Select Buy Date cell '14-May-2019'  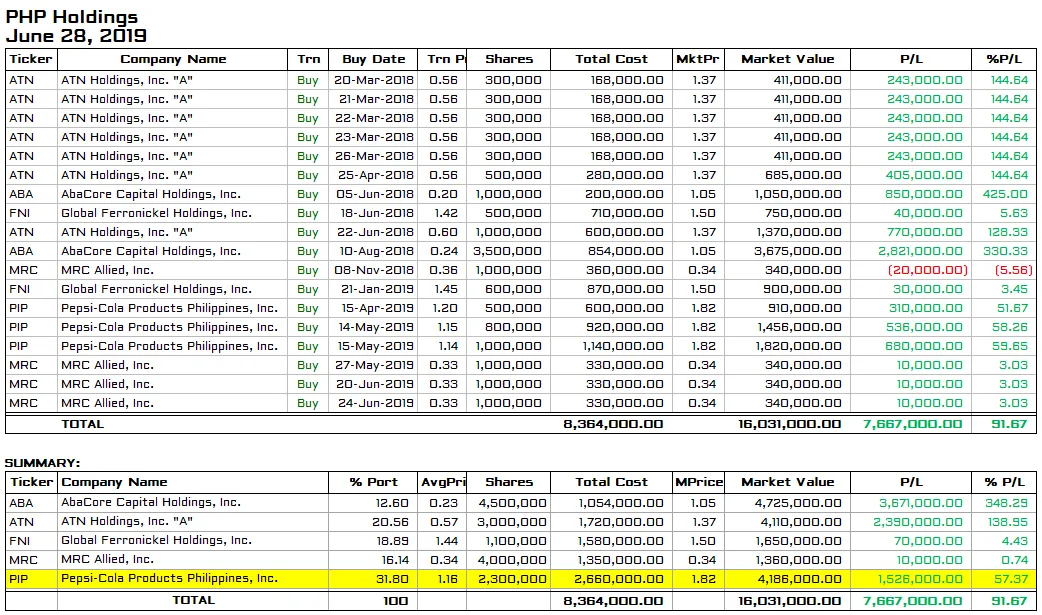(375, 328)
